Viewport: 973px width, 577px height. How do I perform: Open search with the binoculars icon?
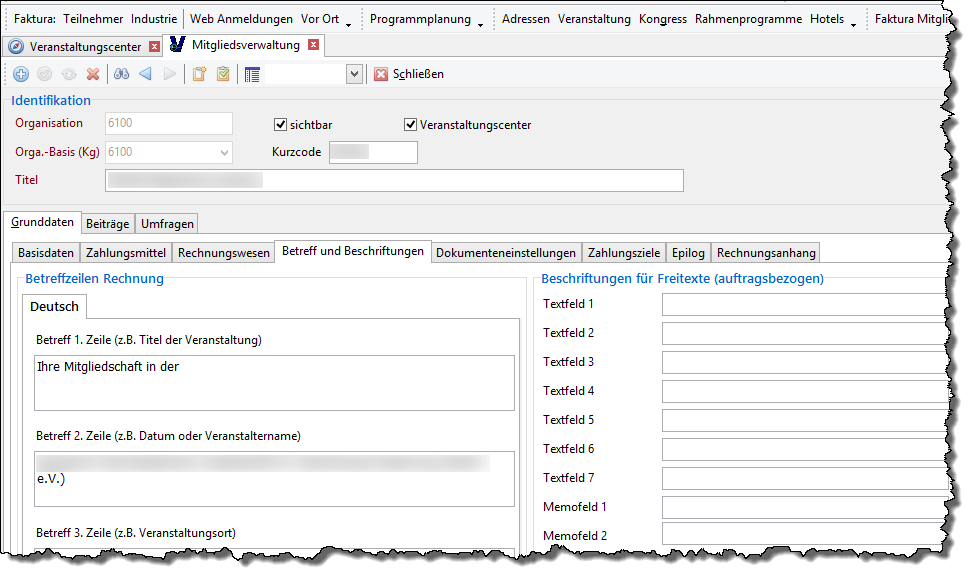pos(121,74)
